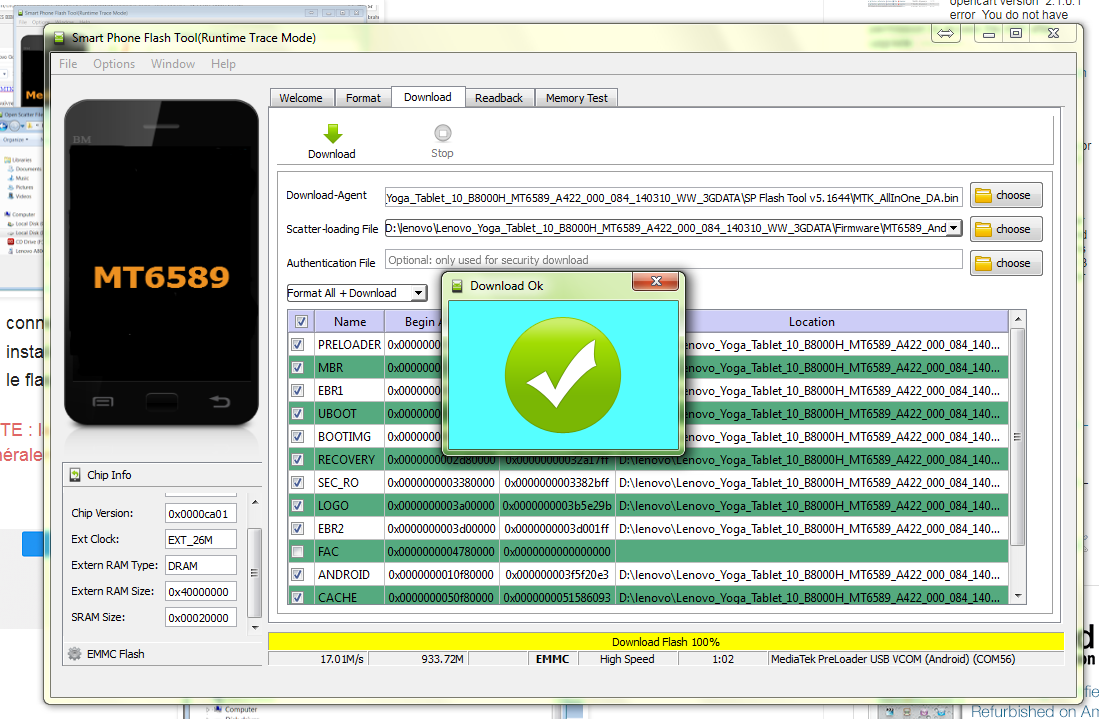This screenshot has height=719, width=1099.
Task: Choose Download-Agent file
Action: click(1006, 196)
